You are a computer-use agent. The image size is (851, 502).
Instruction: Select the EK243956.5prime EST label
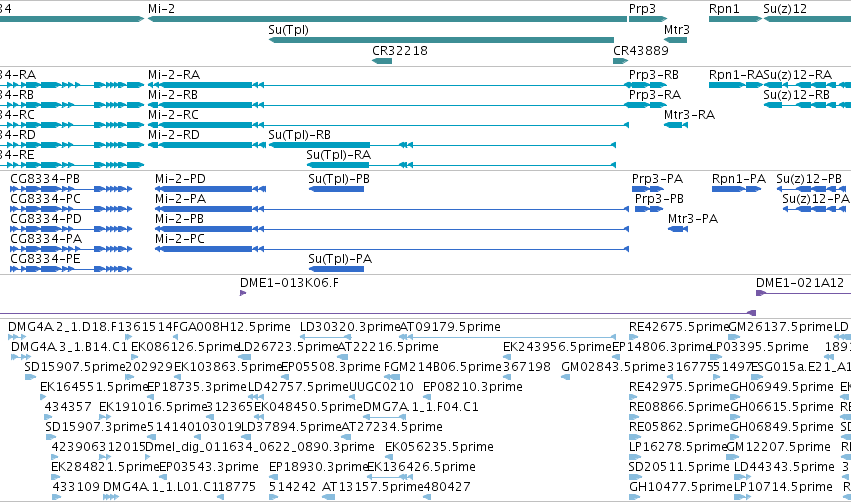click(x=557, y=347)
